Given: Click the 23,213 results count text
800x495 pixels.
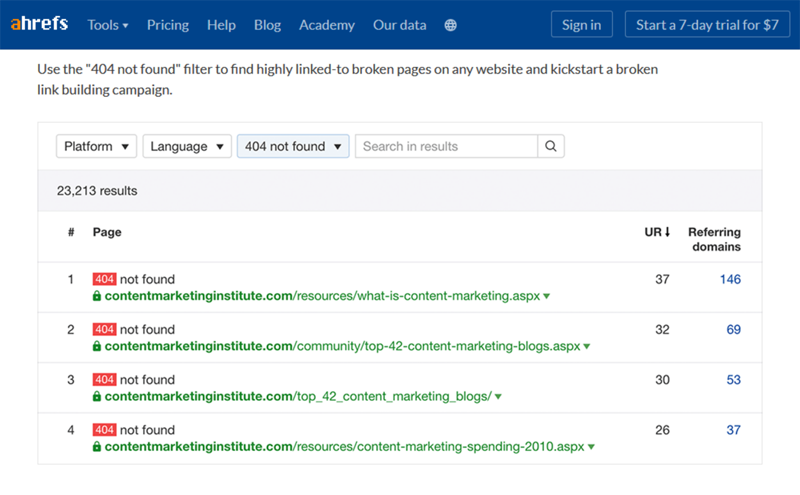Looking at the screenshot, I should [x=97, y=191].
